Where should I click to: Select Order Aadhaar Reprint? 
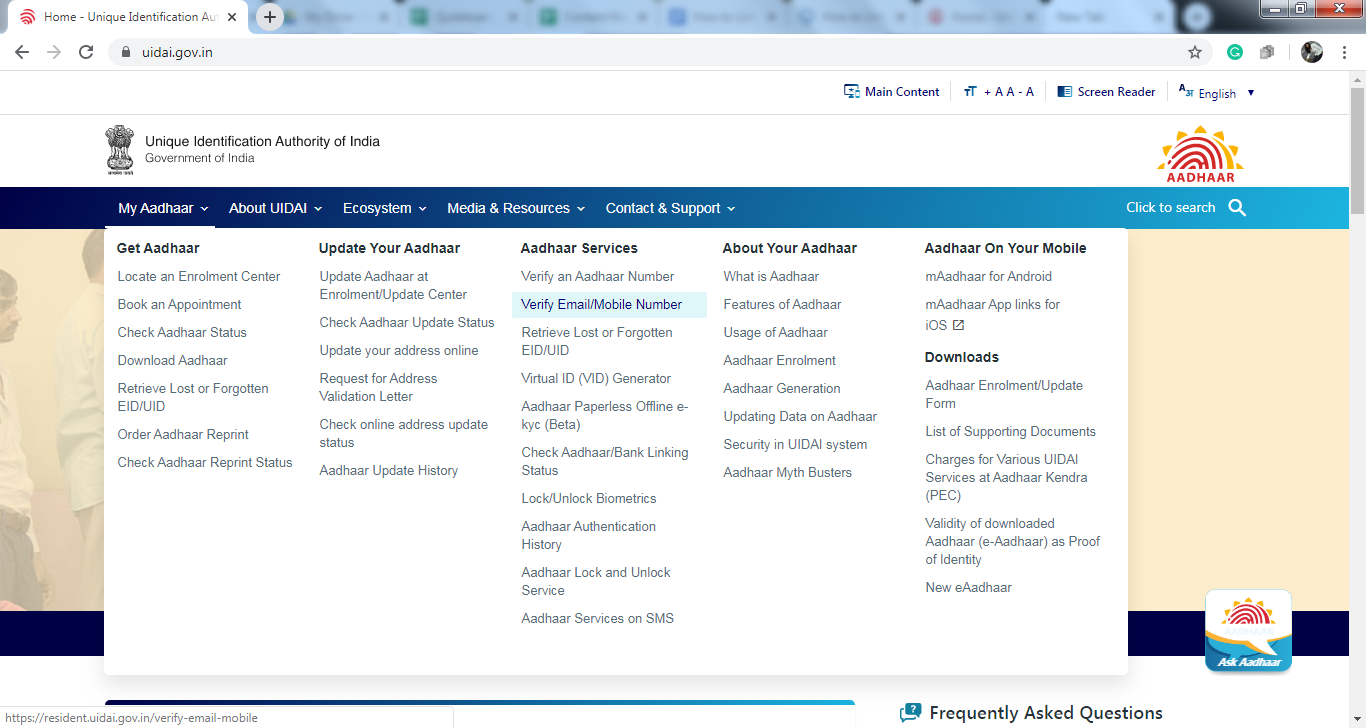tap(183, 435)
